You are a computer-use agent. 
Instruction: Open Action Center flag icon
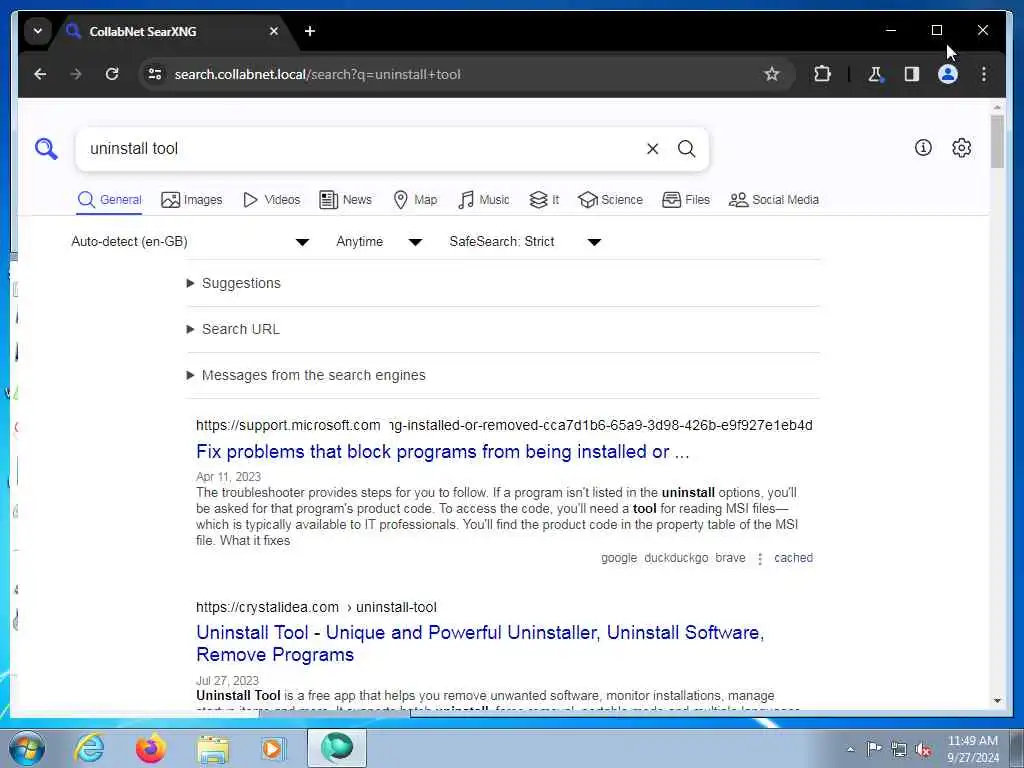point(874,748)
